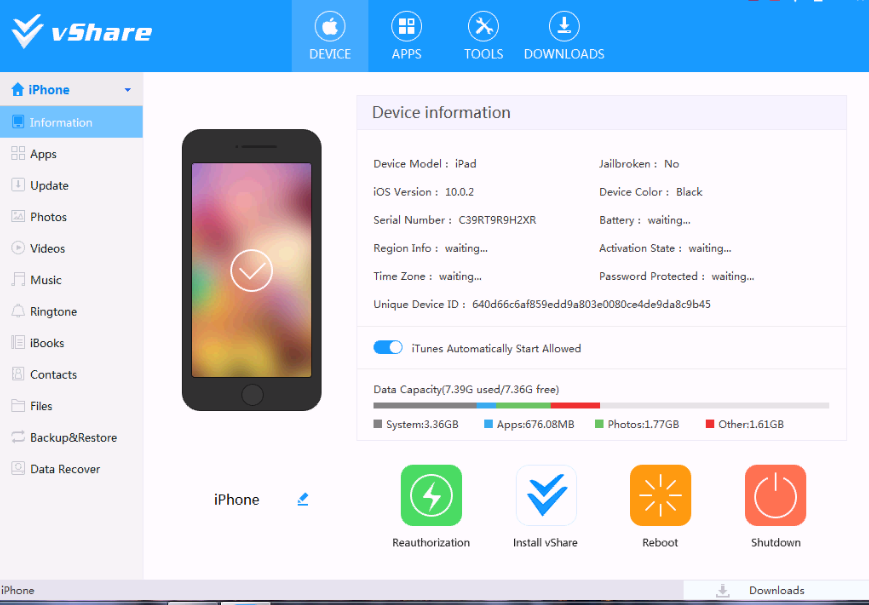The width and height of the screenshot is (869, 605).
Task: Click the orange Reboot icon
Action: (x=660, y=495)
